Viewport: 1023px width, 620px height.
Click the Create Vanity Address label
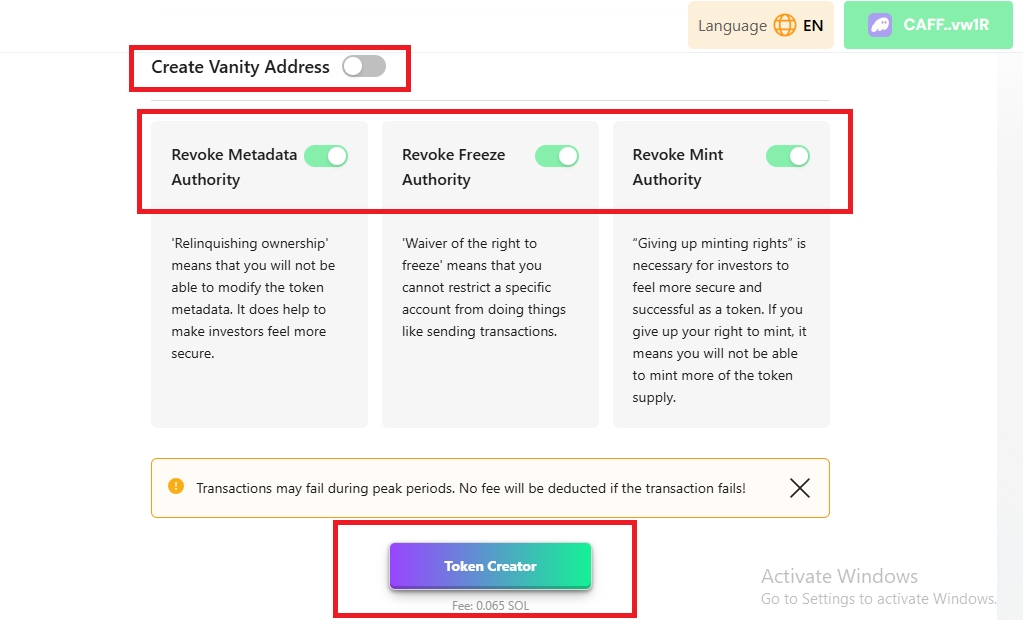click(240, 67)
